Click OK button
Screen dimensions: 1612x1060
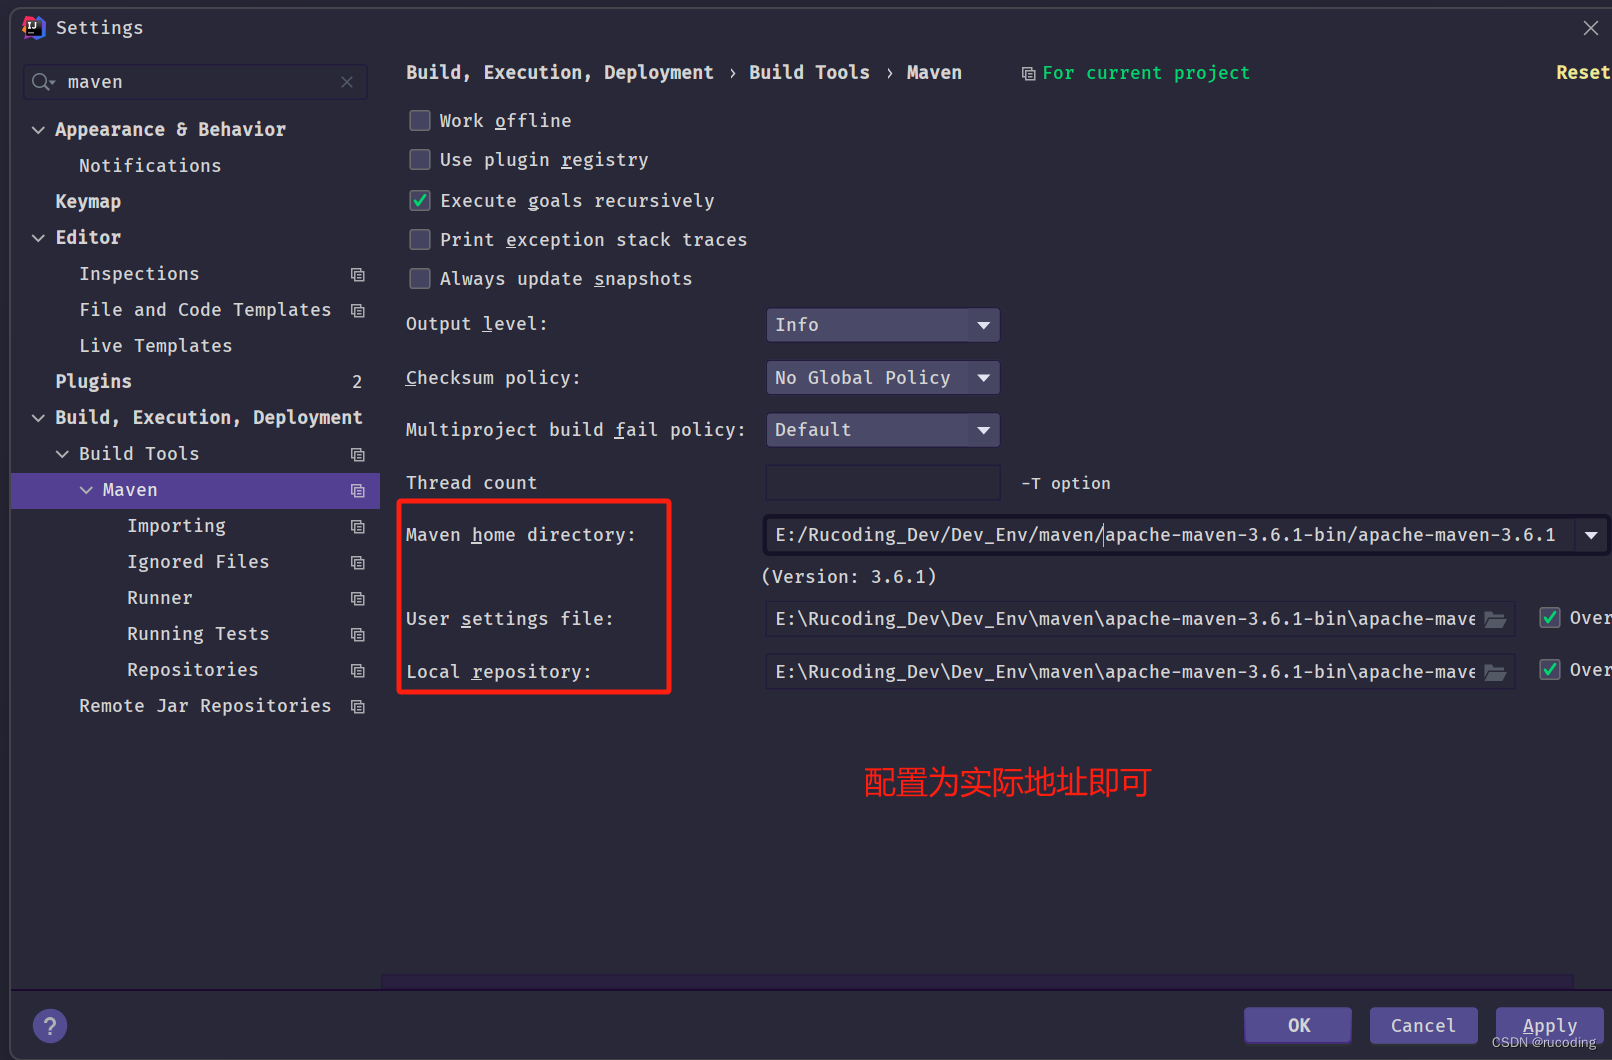click(1298, 1025)
